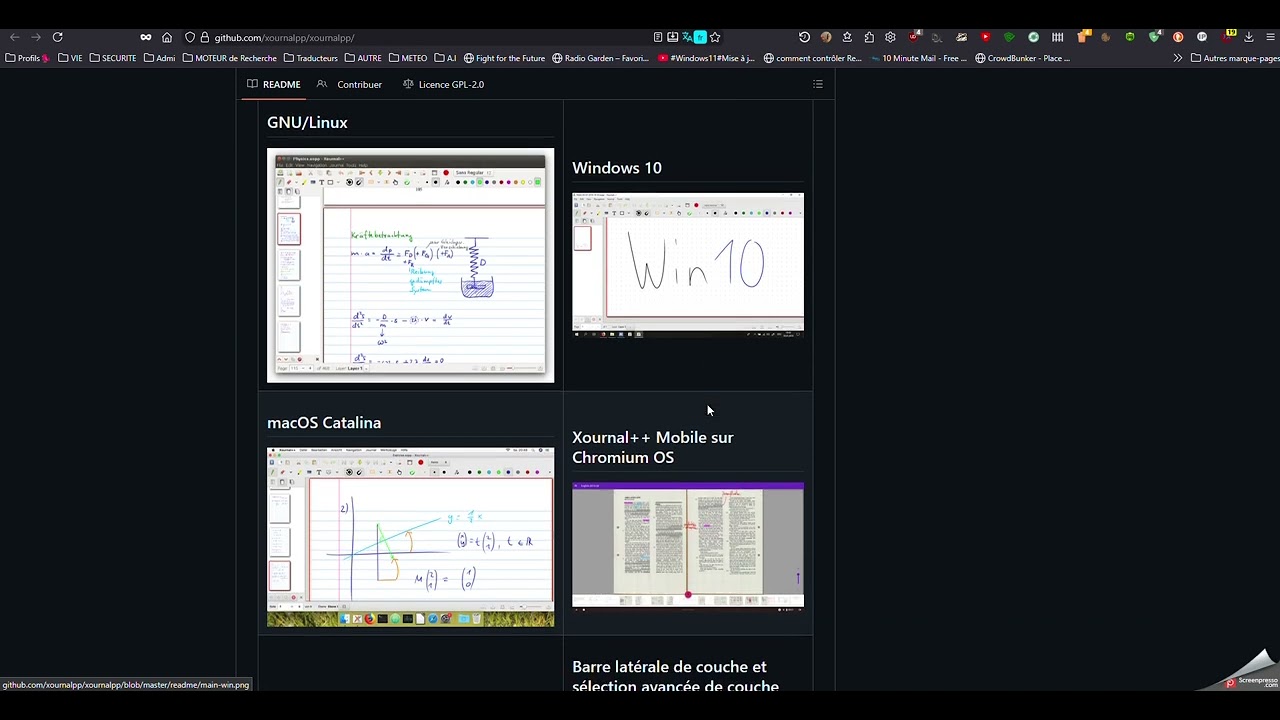Click the GNU/Linux heading
The image size is (1280, 720).
pyautogui.click(x=307, y=122)
